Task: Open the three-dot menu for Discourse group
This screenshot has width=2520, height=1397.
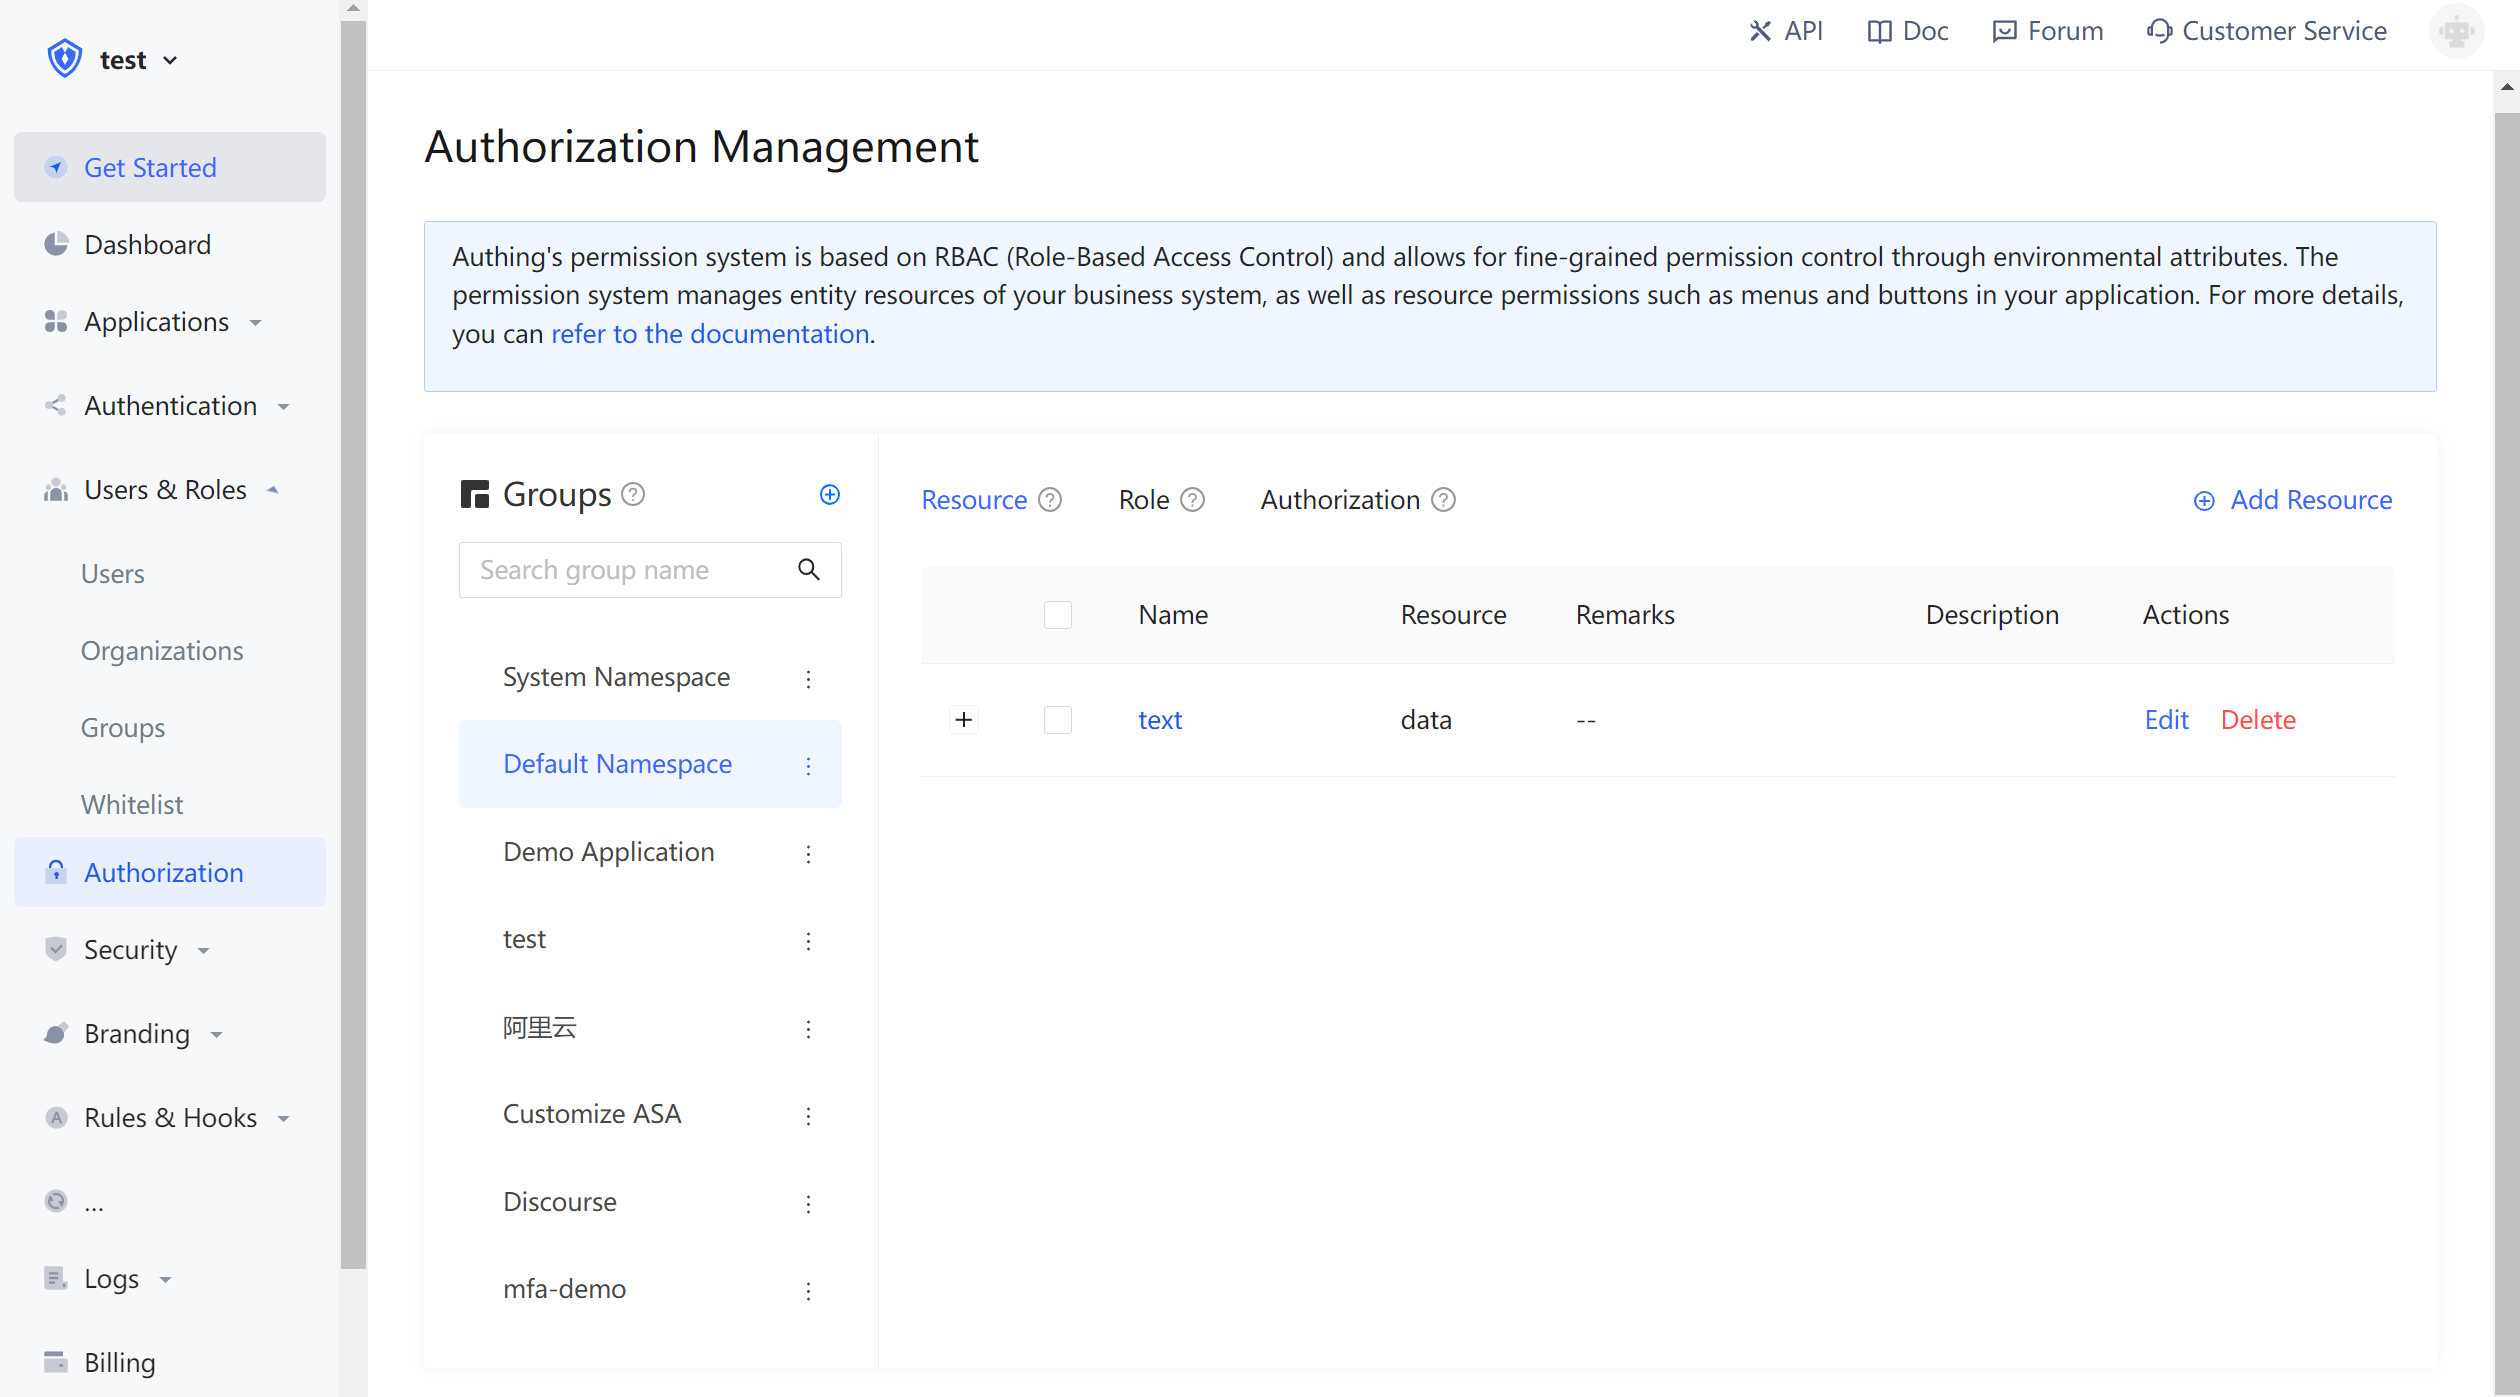Action: [808, 1203]
